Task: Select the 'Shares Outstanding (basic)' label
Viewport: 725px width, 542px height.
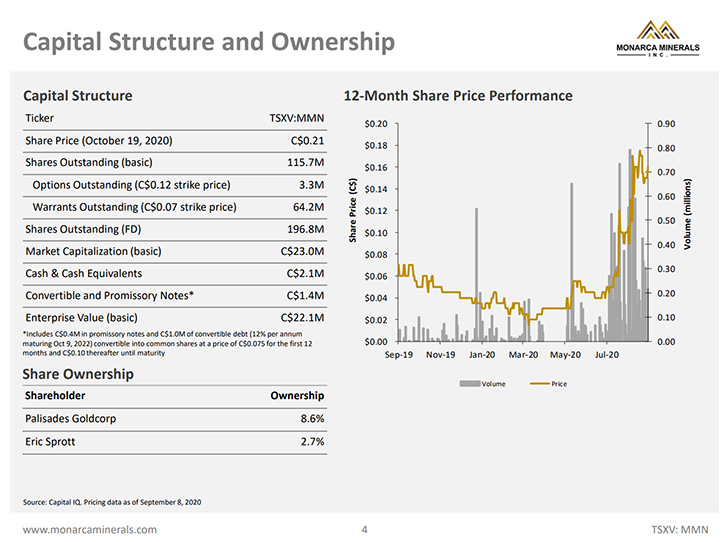Action: tap(89, 163)
